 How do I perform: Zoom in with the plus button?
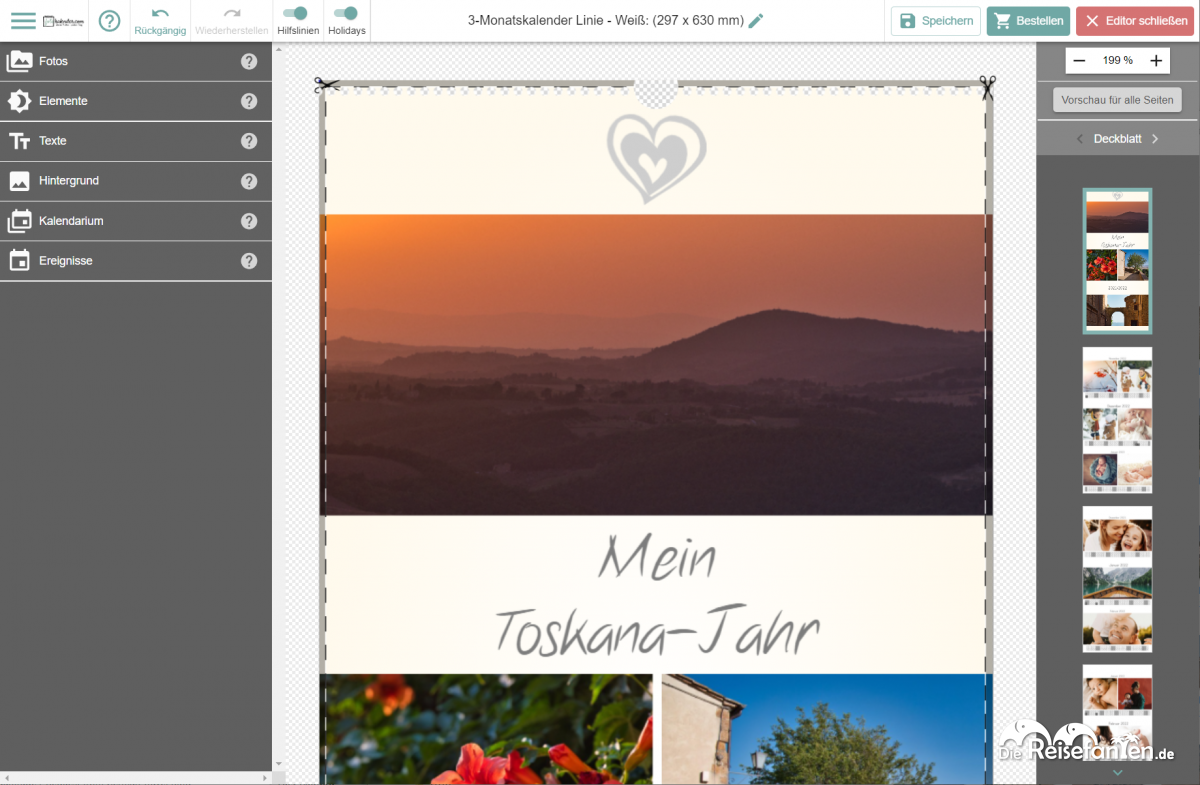(x=1156, y=61)
